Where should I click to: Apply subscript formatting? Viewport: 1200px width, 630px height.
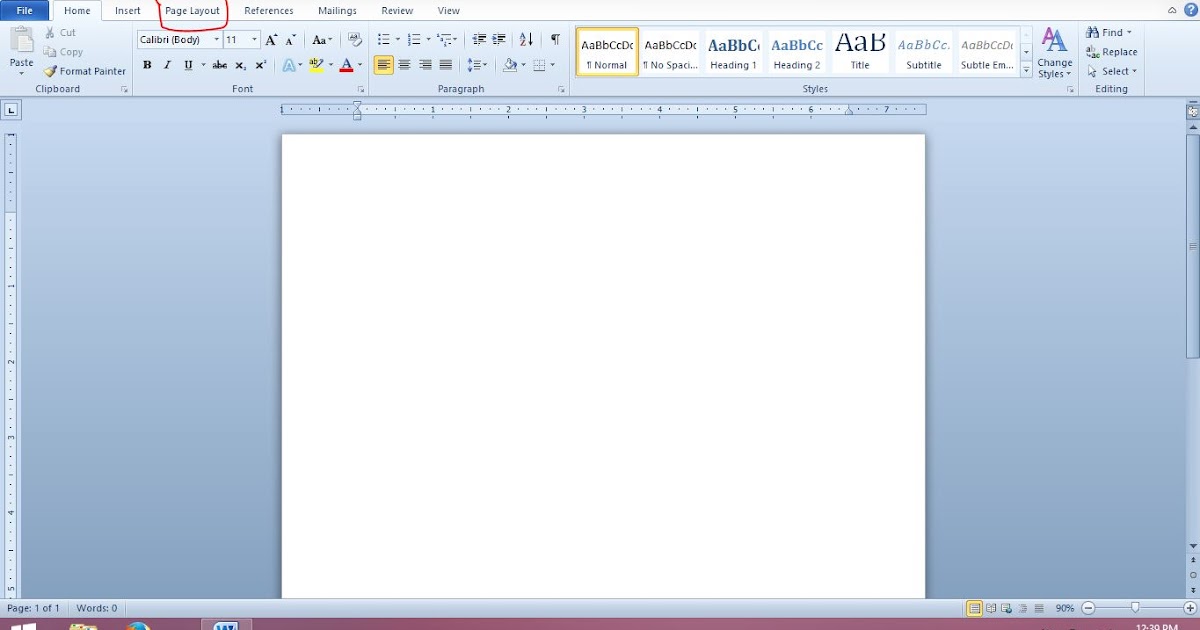tap(240, 64)
